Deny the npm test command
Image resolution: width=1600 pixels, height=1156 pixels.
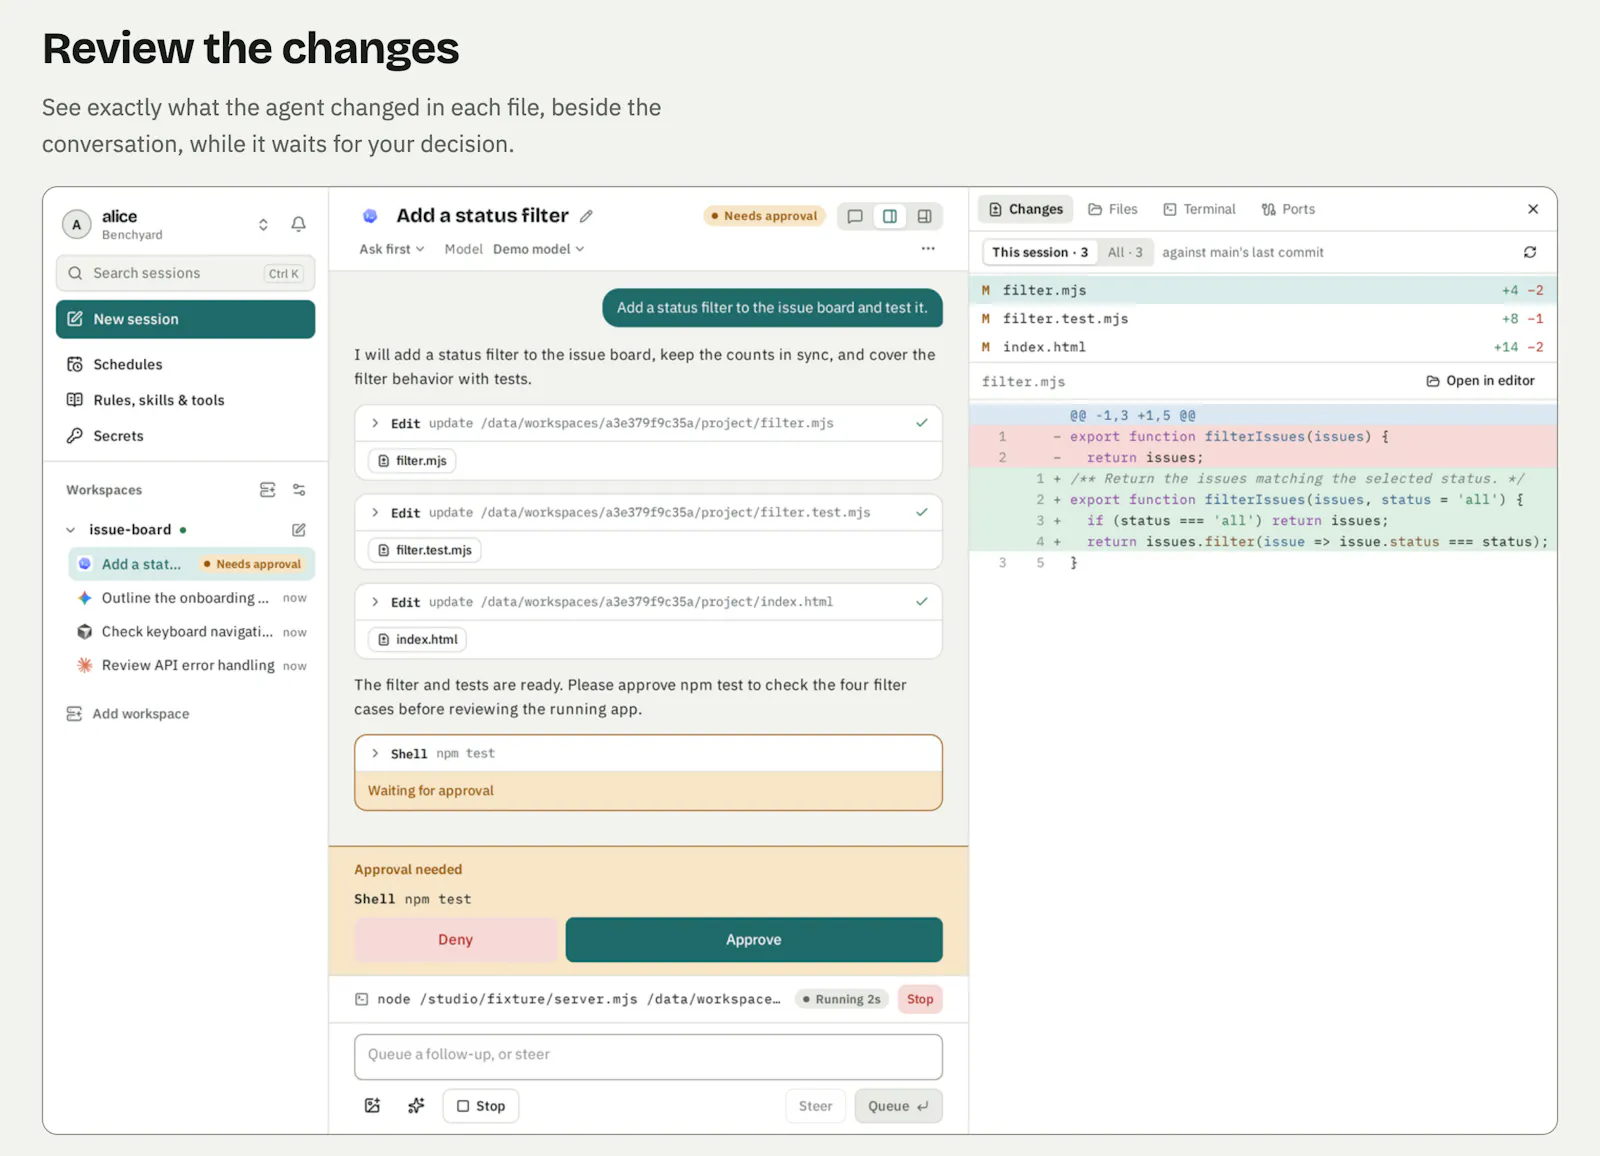point(455,940)
